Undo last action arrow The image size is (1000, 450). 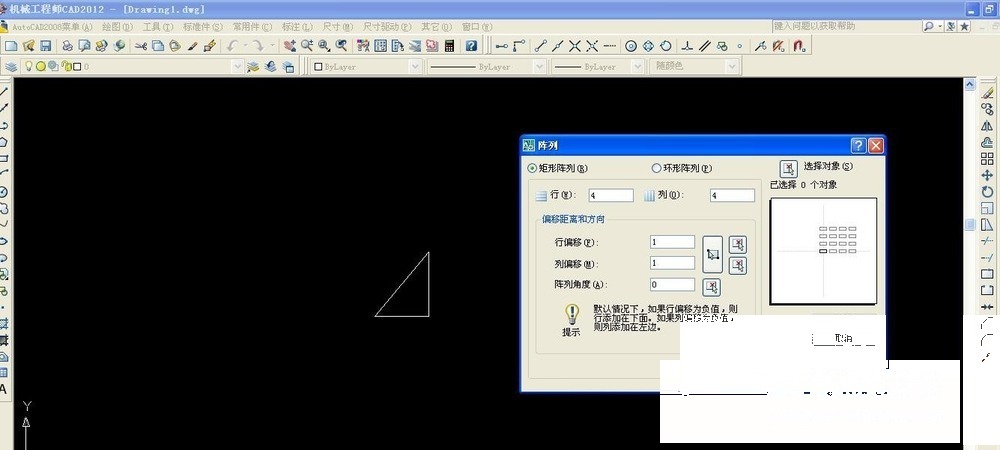232,46
